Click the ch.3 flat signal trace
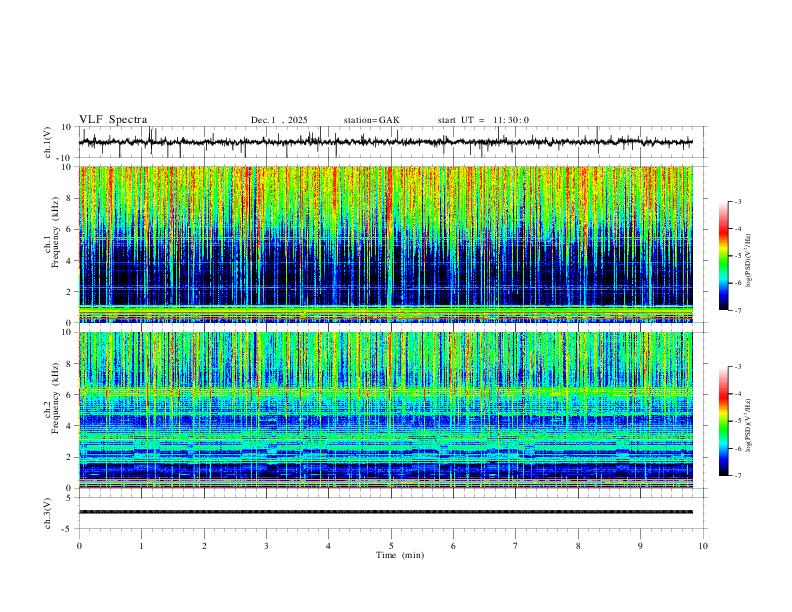Screen dimensions: 792x612 (x=385, y=512)
